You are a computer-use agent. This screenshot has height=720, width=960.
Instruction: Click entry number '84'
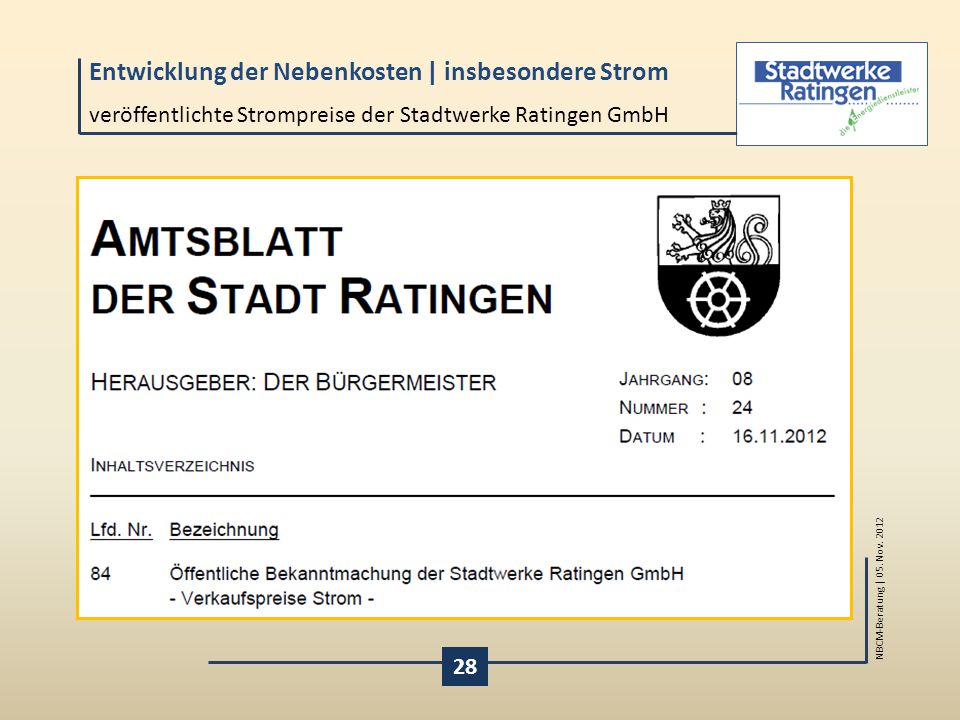click(100, 574)
